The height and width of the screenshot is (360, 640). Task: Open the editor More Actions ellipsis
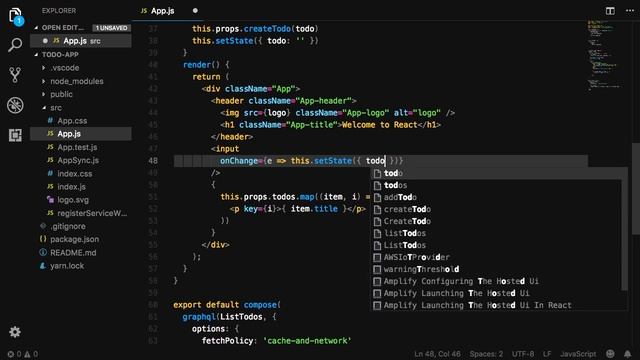tap(630, 11)
